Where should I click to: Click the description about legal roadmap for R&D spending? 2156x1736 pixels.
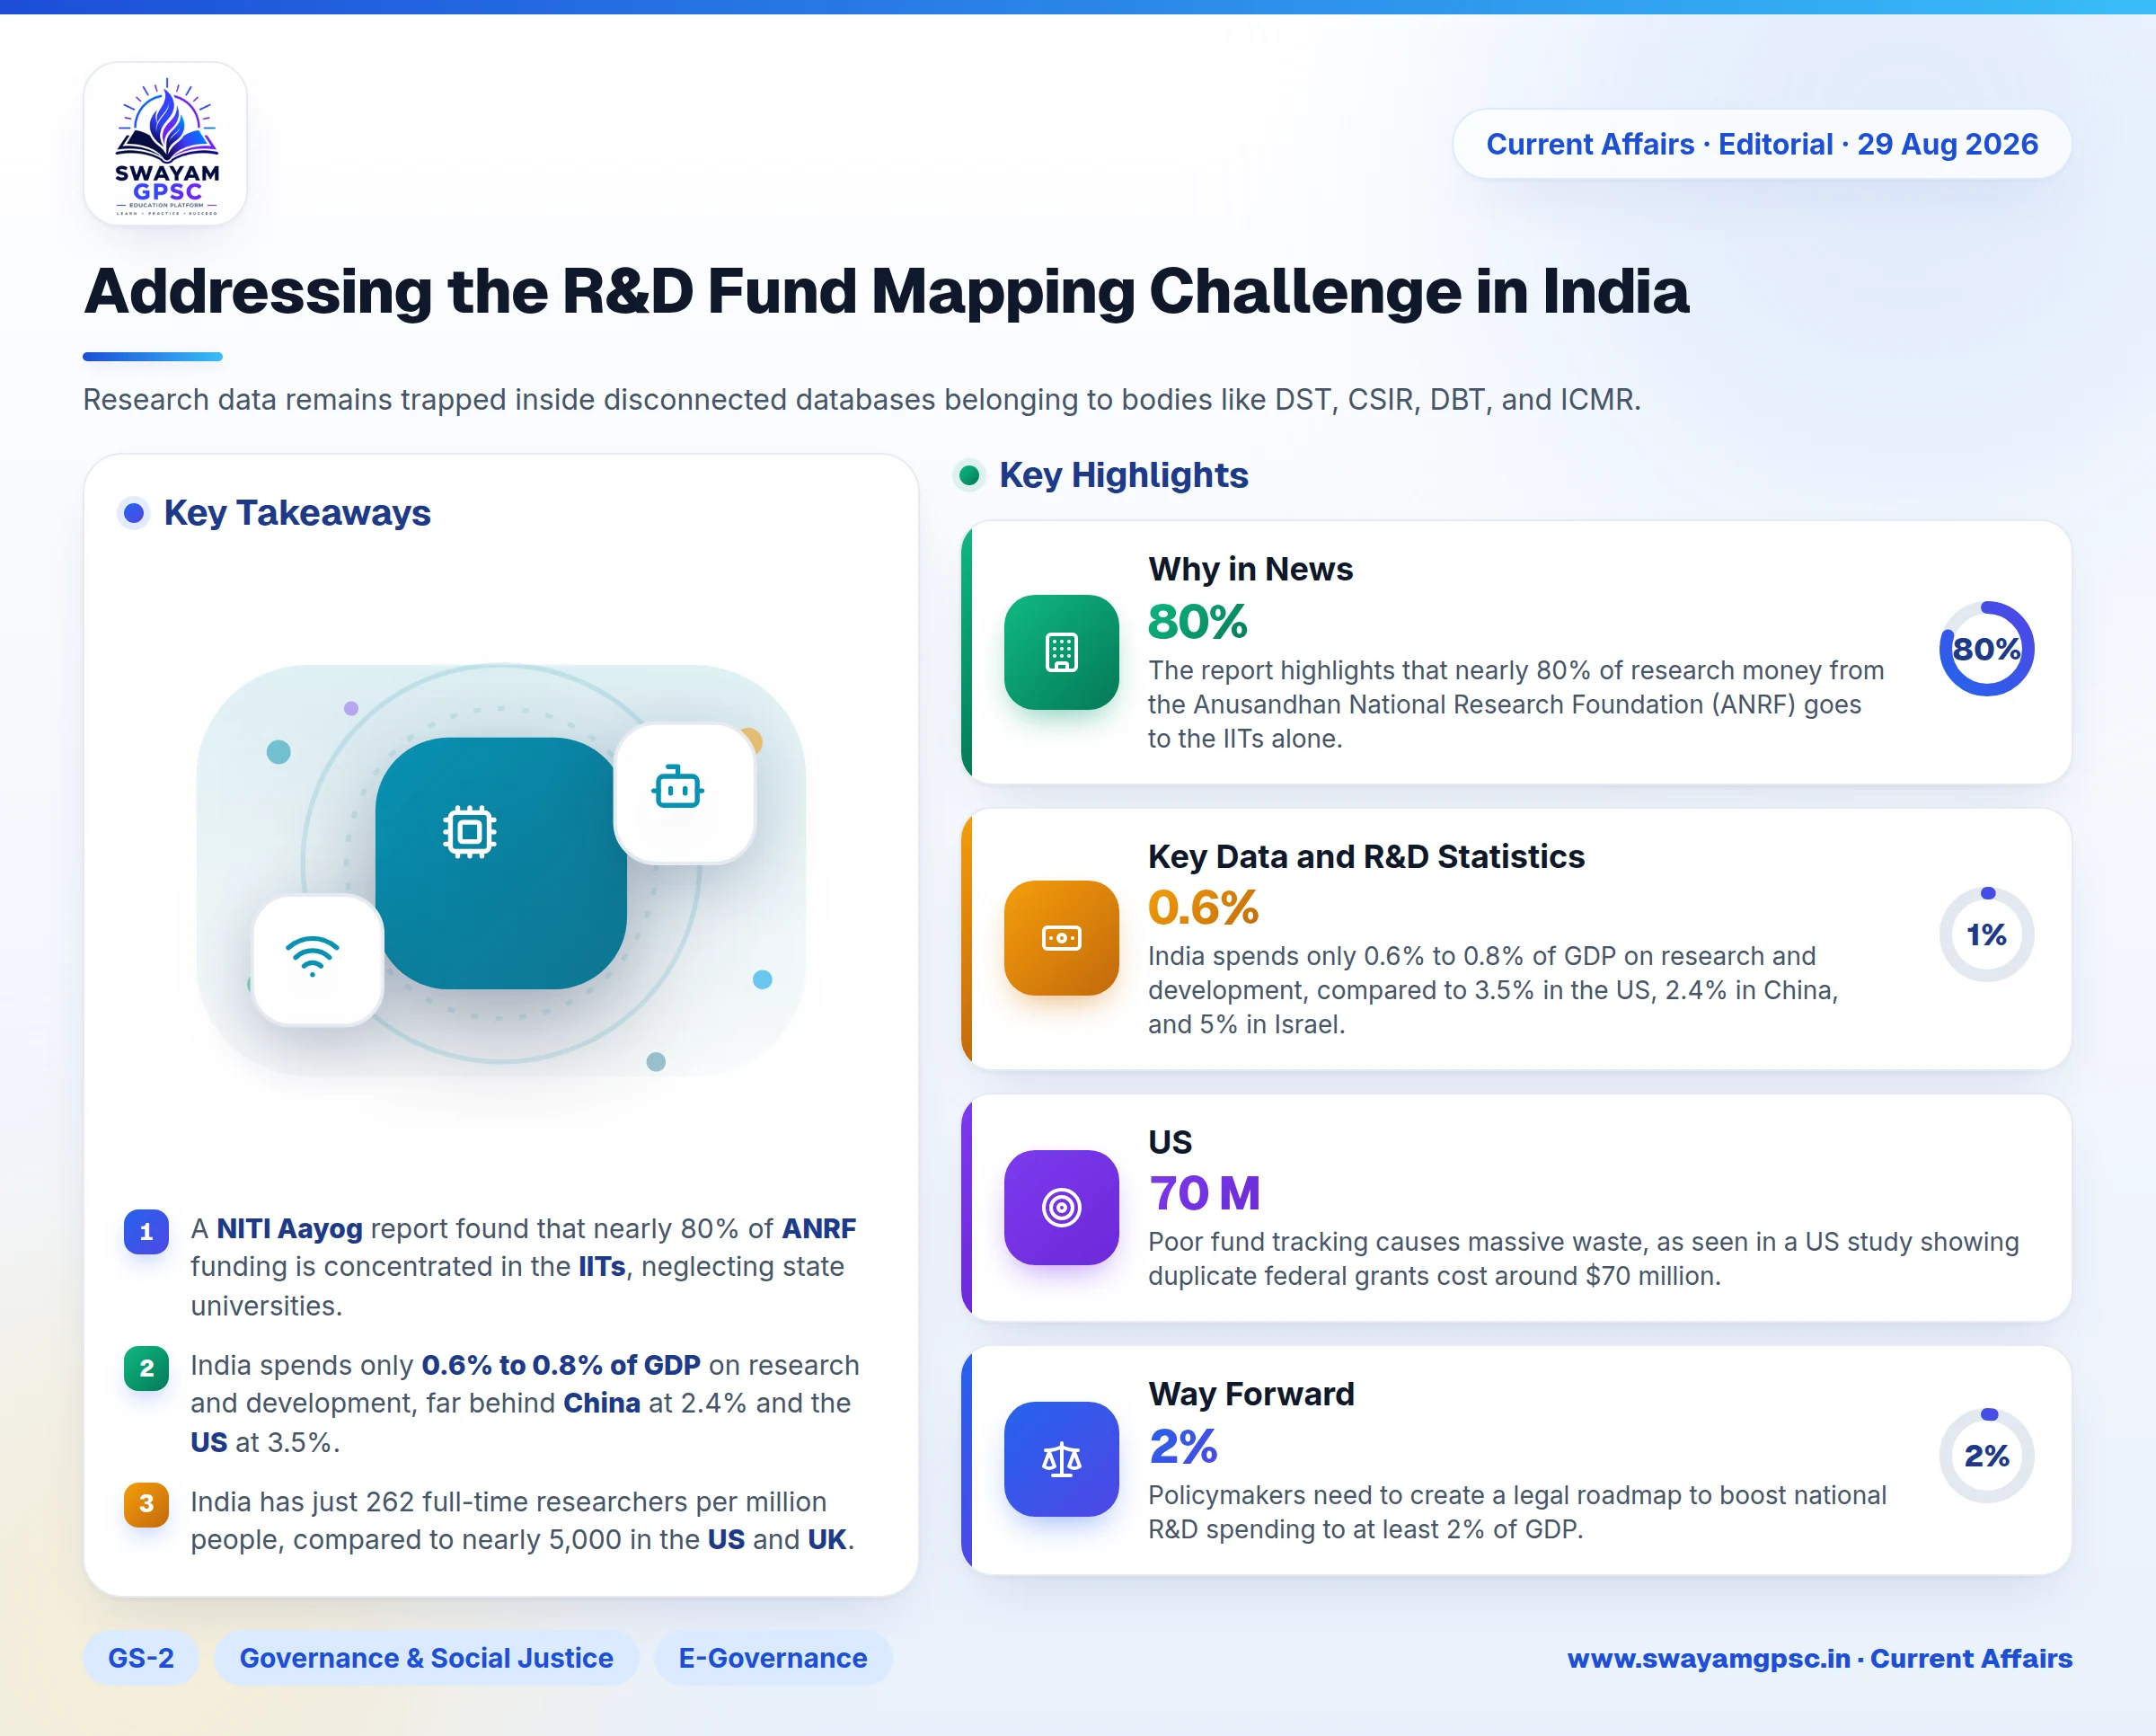(x=1517, y=1512)
